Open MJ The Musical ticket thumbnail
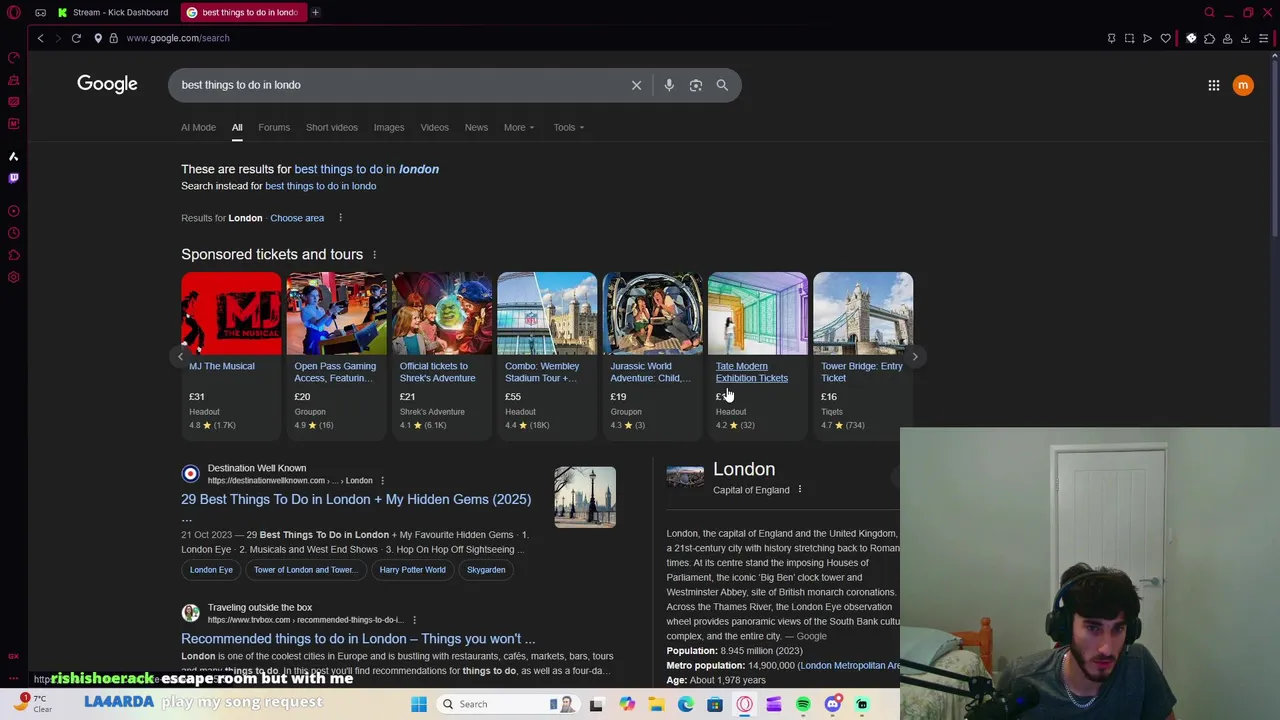1280x720 pixels. click(231, 313)
